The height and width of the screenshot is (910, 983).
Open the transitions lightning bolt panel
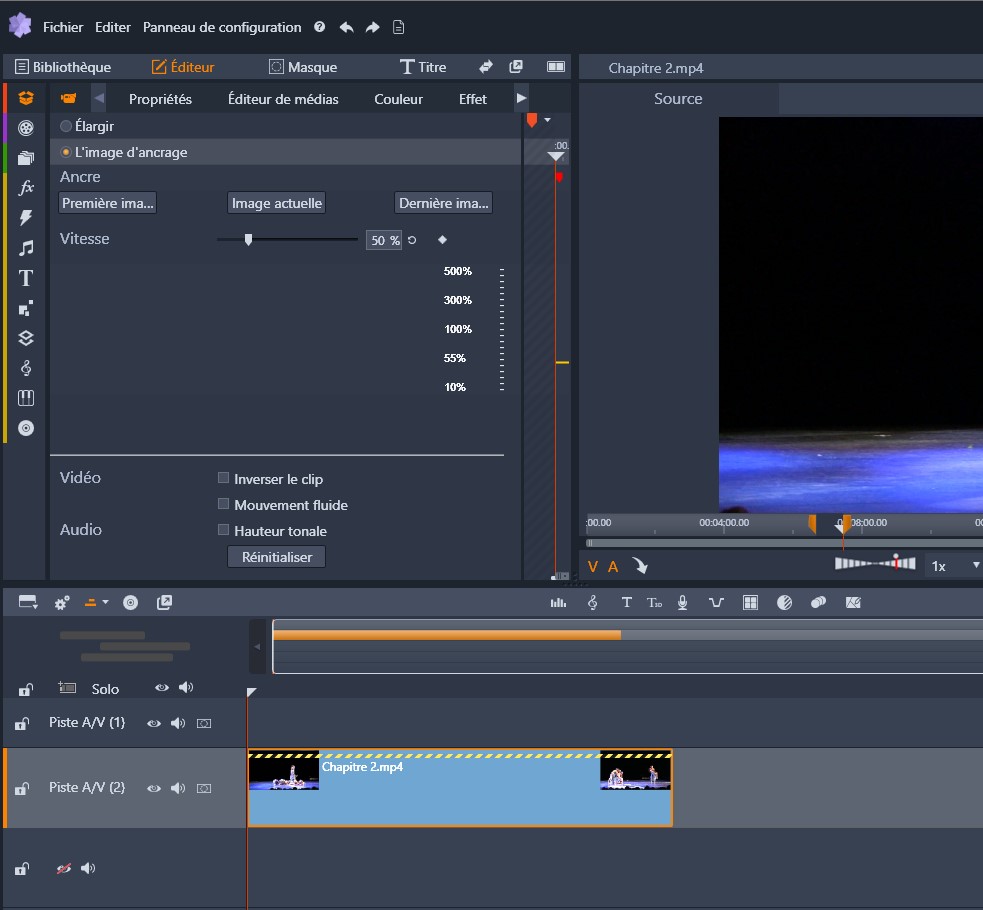[x=26, y=218]
